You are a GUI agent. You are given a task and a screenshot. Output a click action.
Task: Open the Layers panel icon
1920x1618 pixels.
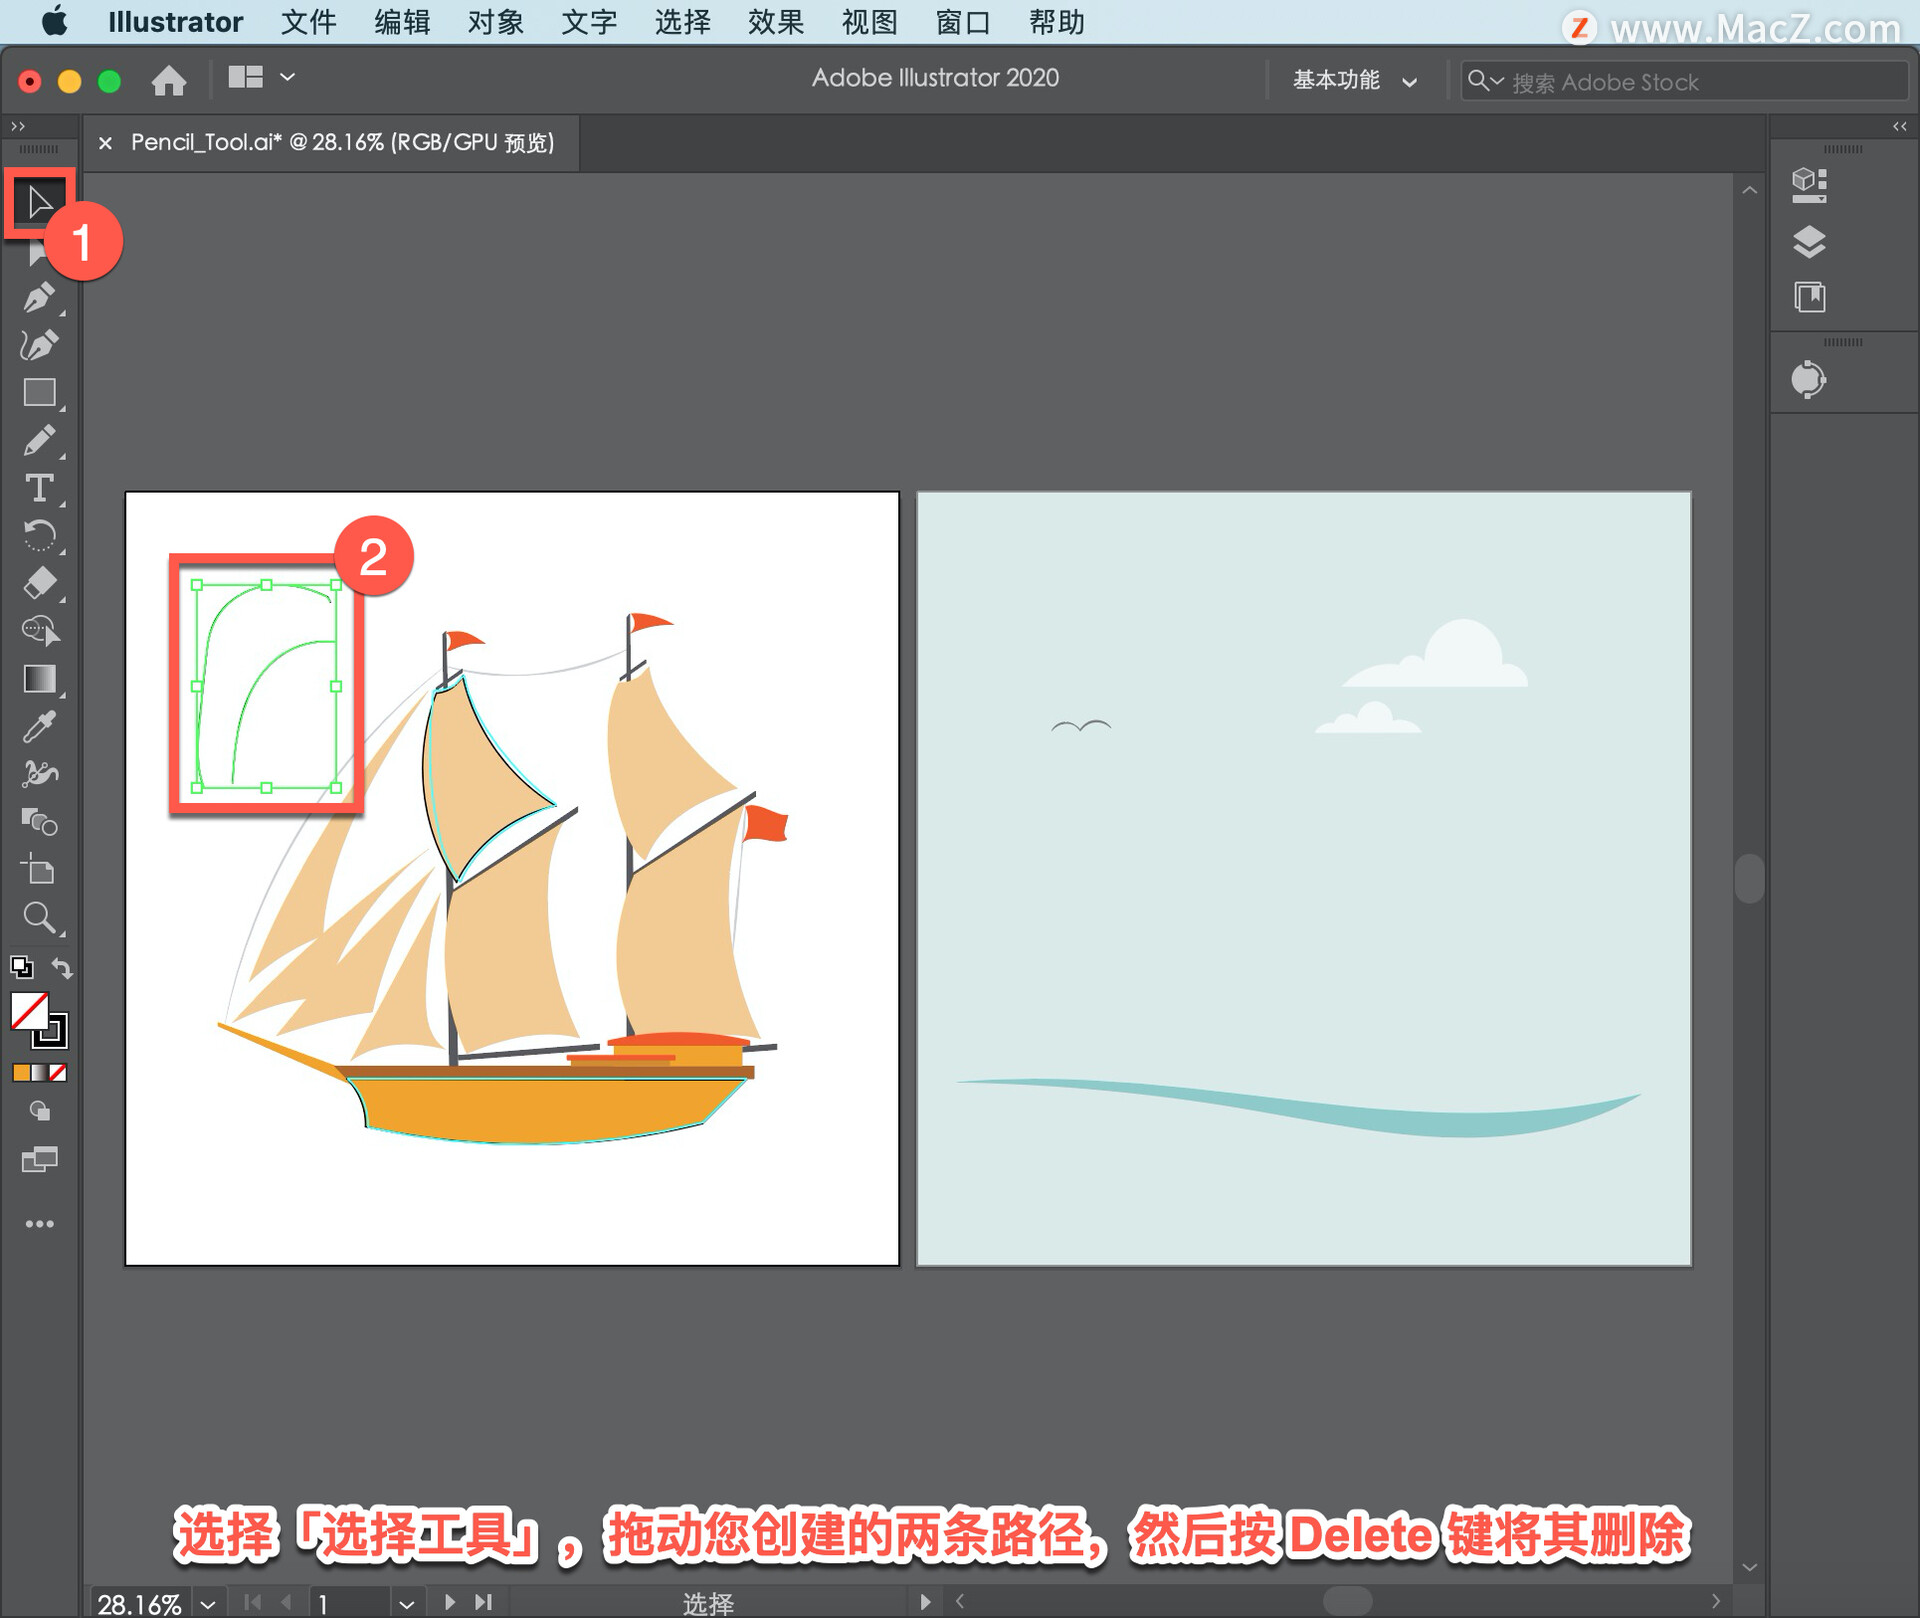pos(1809,242)
